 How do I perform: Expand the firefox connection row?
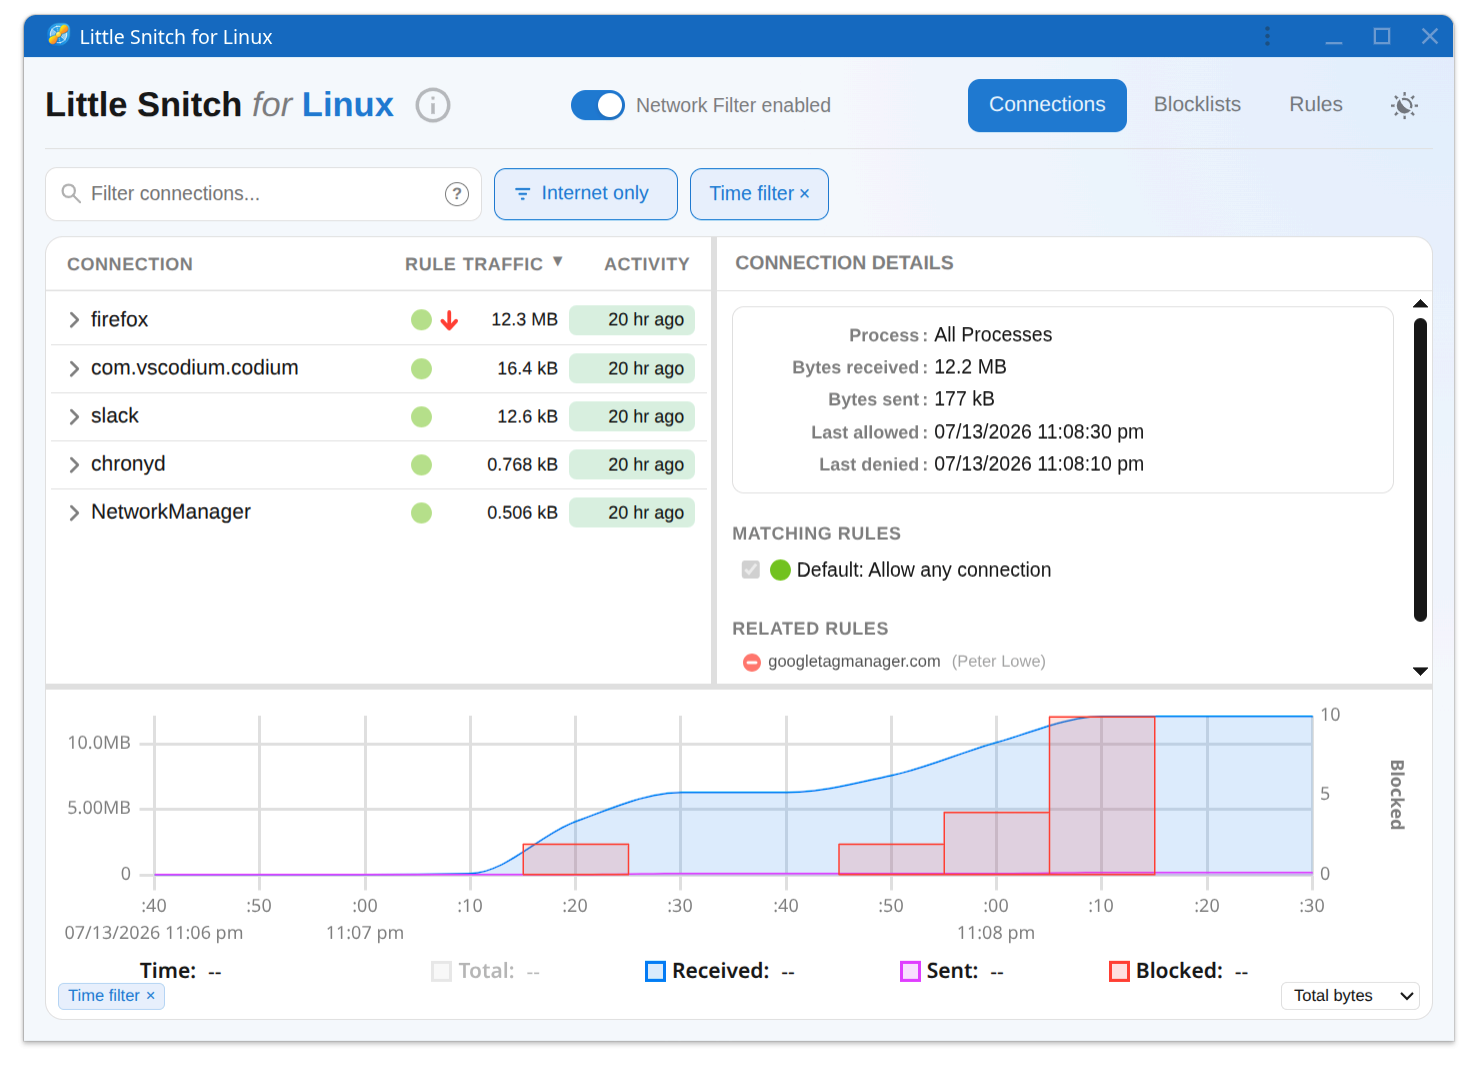(74, 320)
